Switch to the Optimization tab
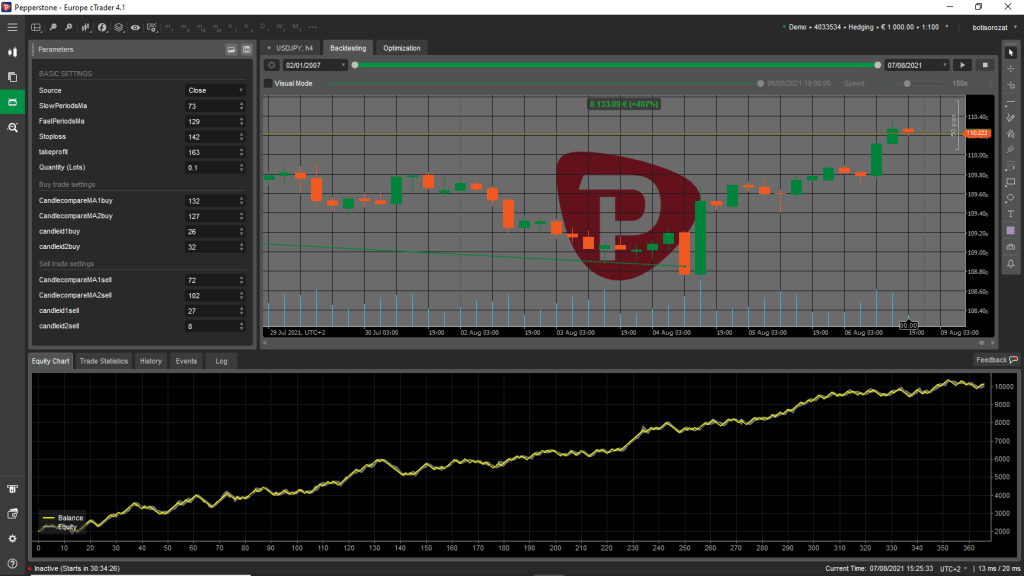 pyautogui.click(x=402, y=48)
